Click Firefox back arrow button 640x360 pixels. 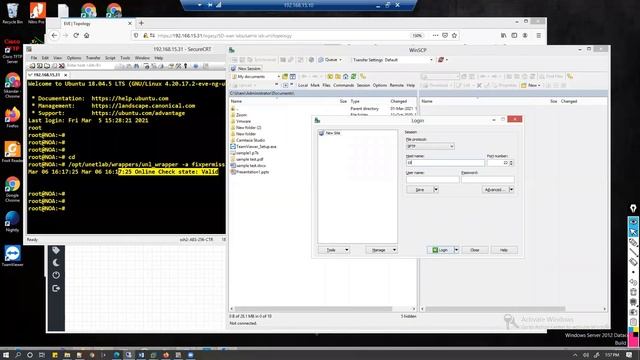coord(54,36)
